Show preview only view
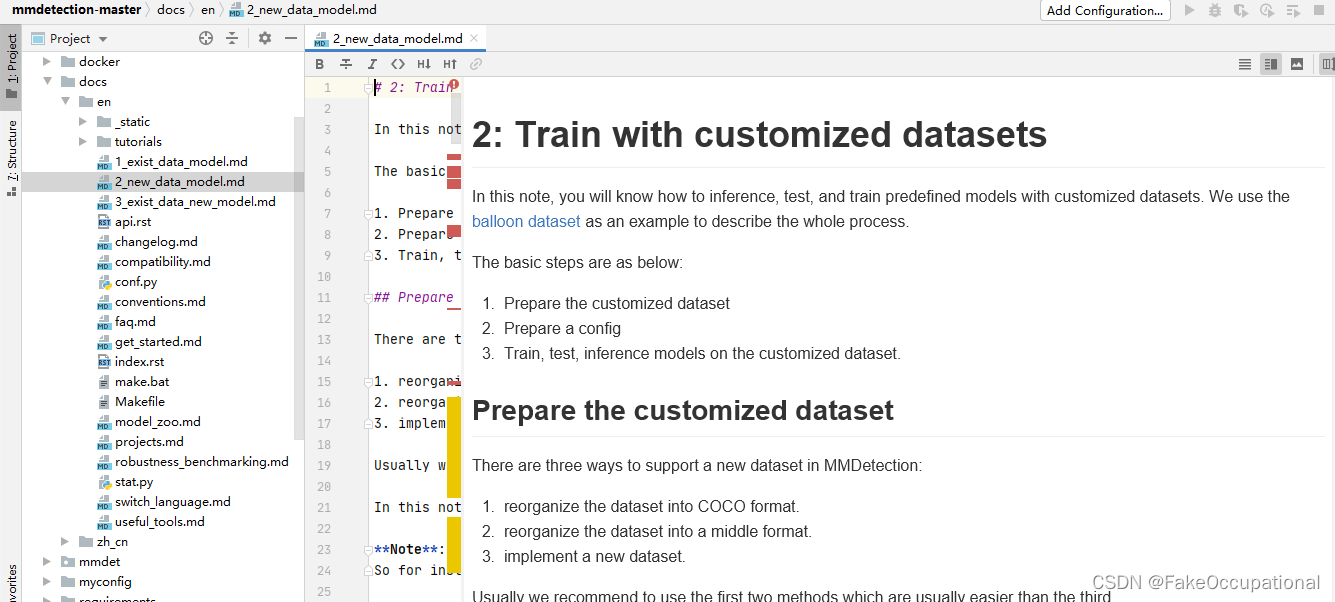The width and height of the screenshot is (1335, 602). click(x=1297, y=64)
